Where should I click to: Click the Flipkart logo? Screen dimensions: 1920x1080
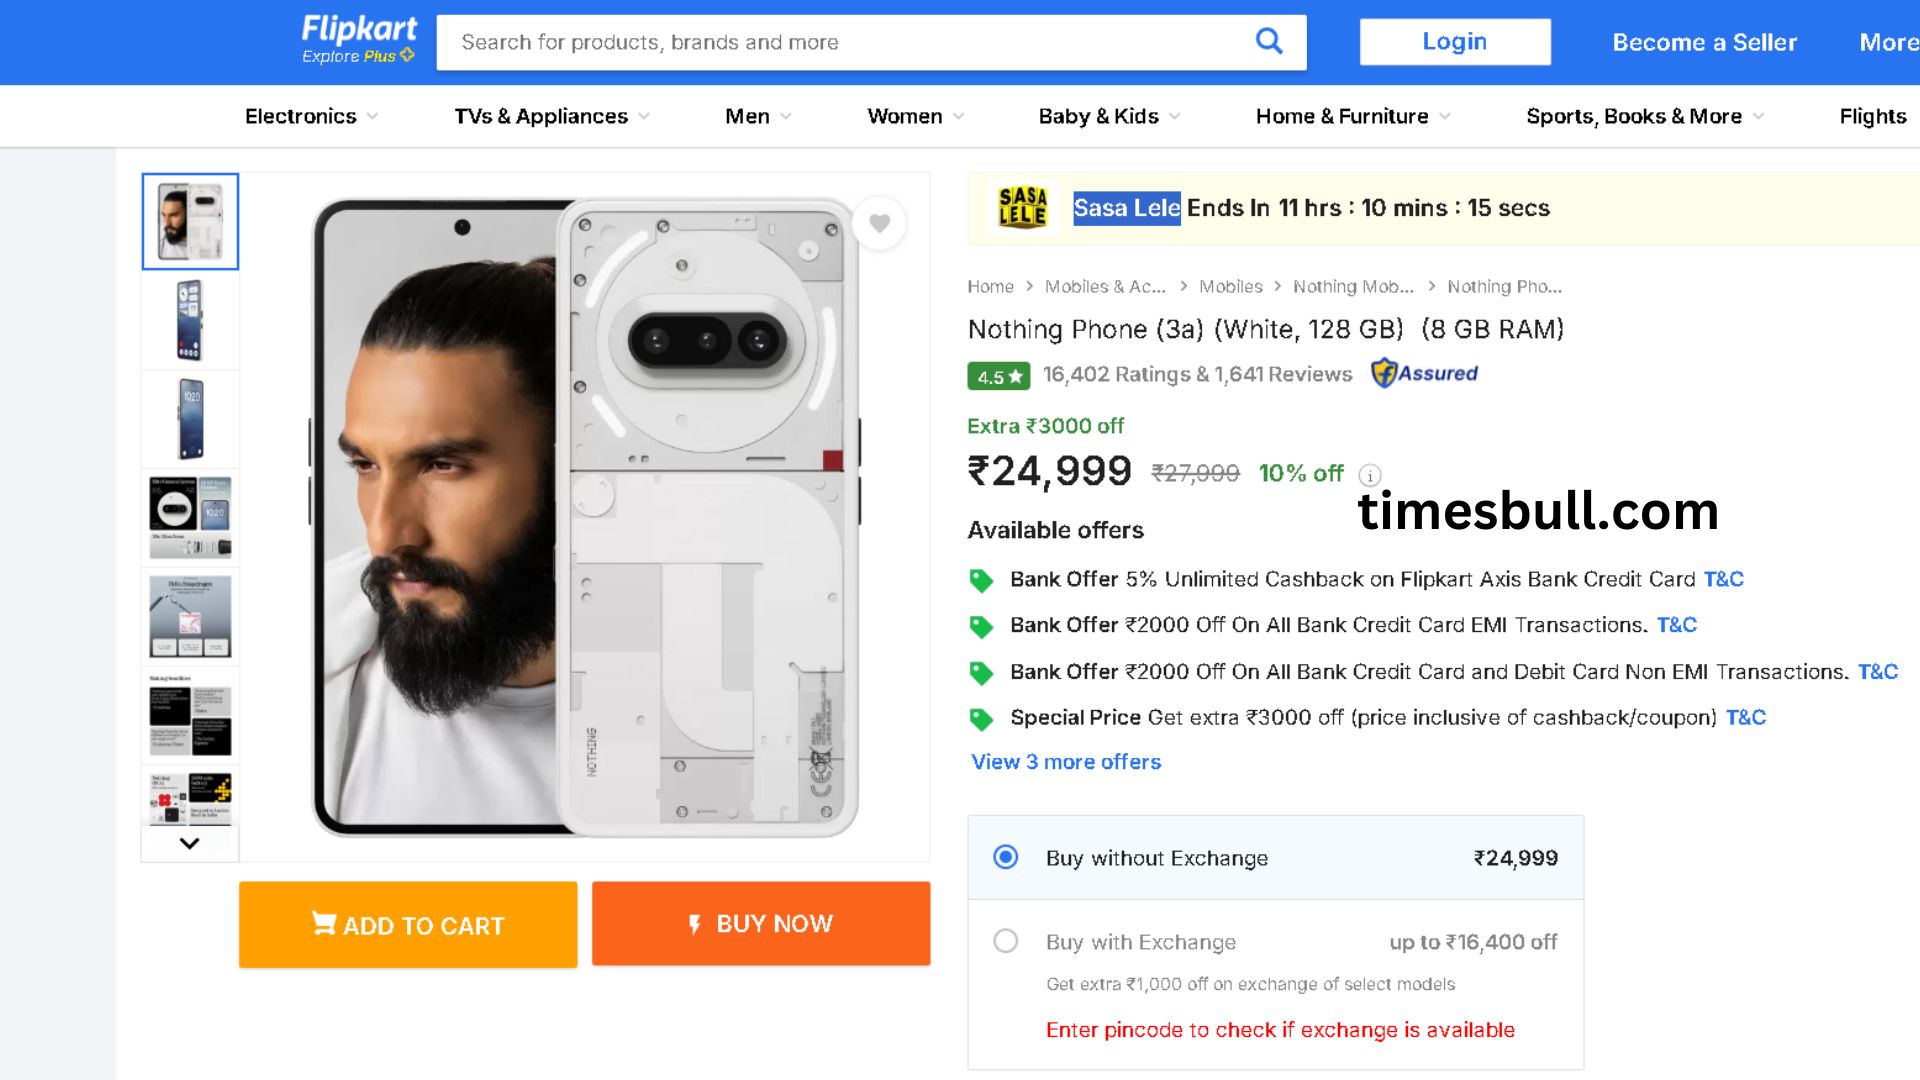click(358, 39)
